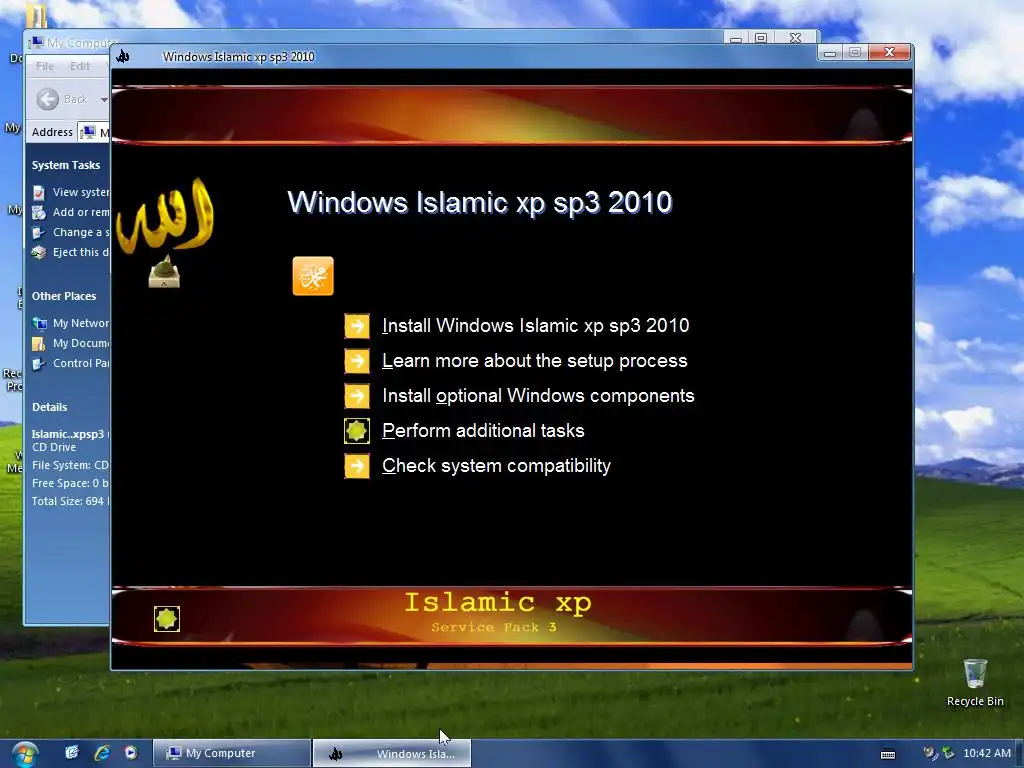Click the Eject this disk icon
This screenshot has width=1024, height=768.
[x=39, y=253]
